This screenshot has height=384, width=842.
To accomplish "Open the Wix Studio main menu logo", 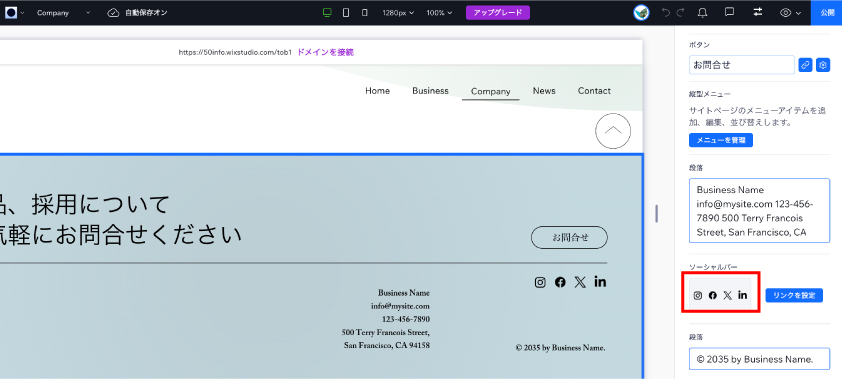I will click(11, 12).
